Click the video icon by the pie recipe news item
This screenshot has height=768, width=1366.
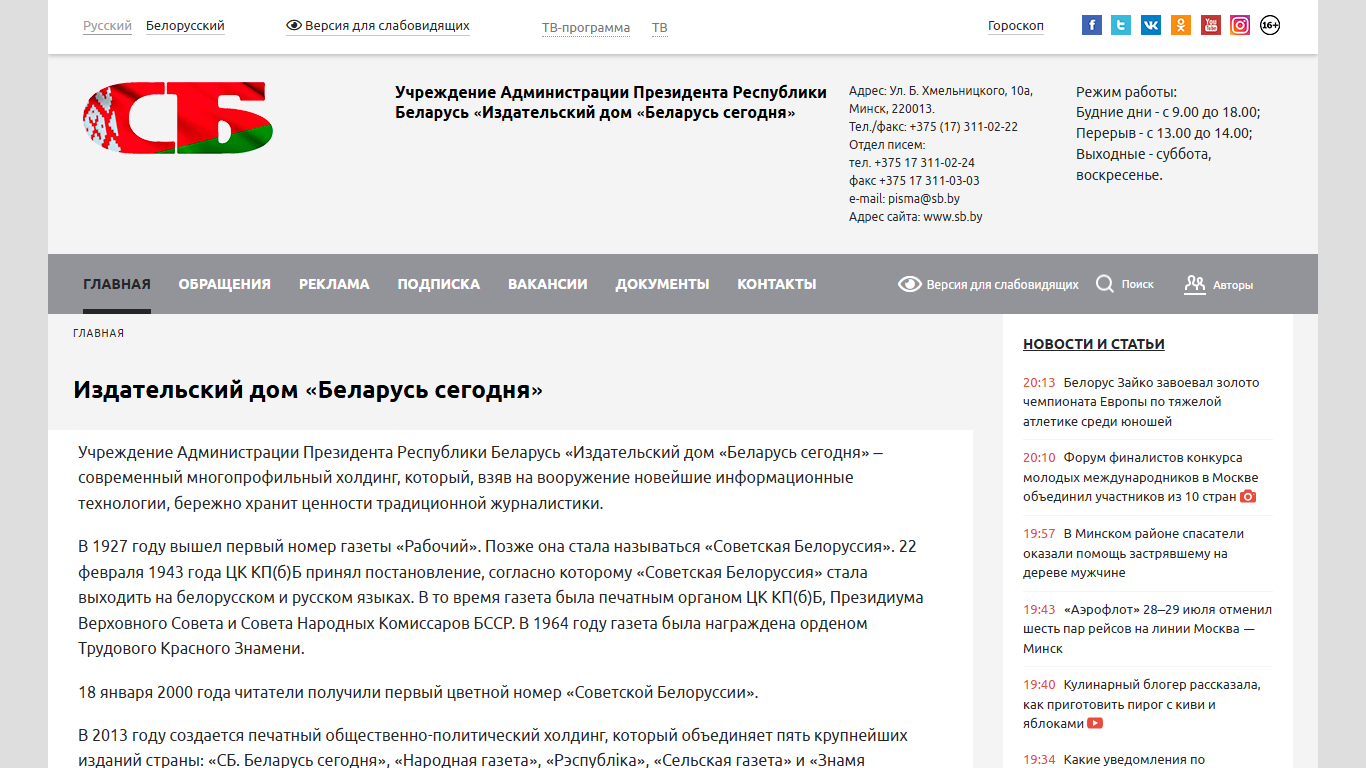tap(1095, 723)
